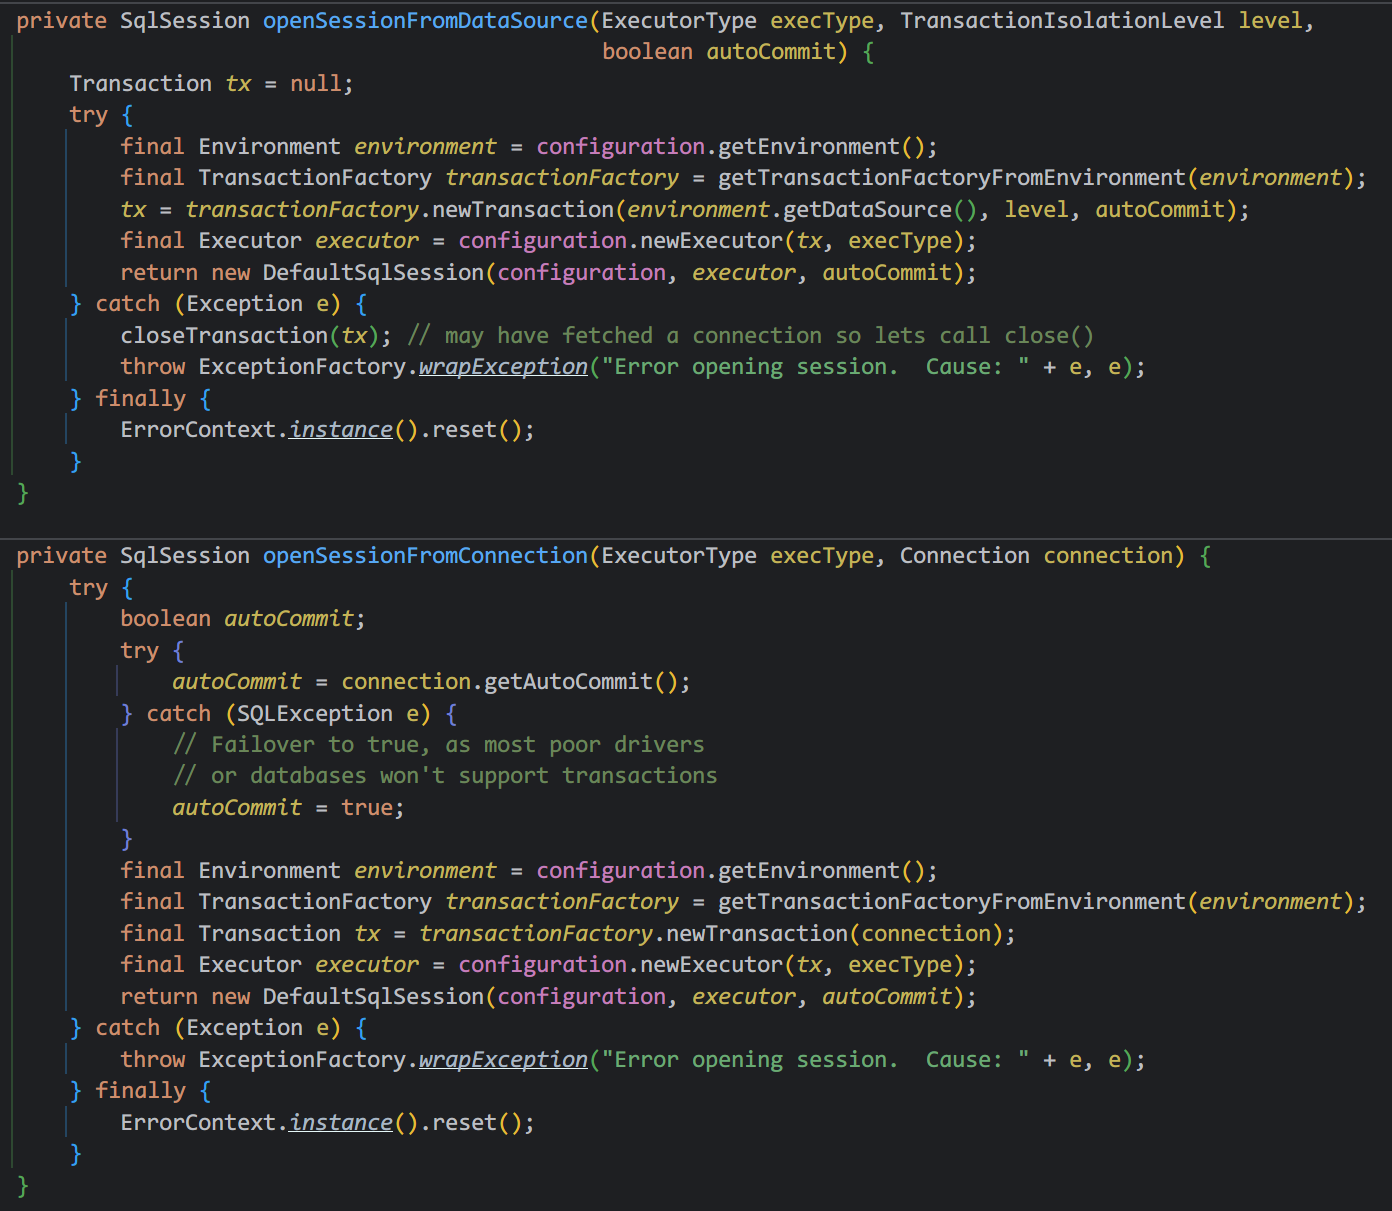Click the "may have fetched a connection" comment

click(x=750, y=336)
